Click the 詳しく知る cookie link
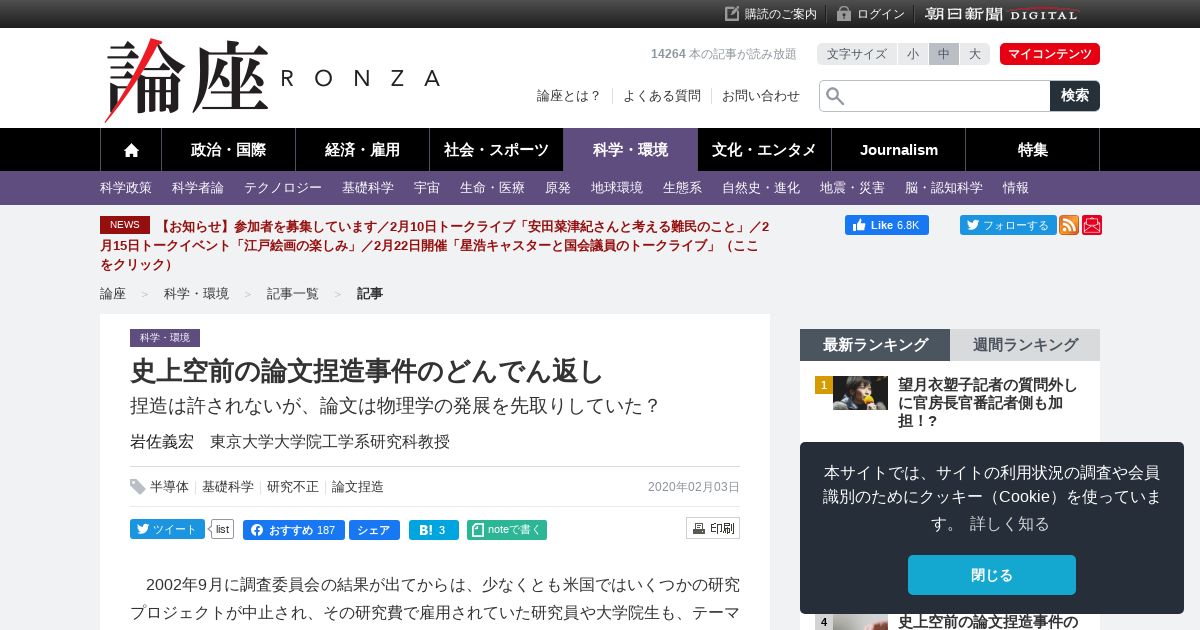Viewport: 1200px width, 630px height. click(1010, 524)
